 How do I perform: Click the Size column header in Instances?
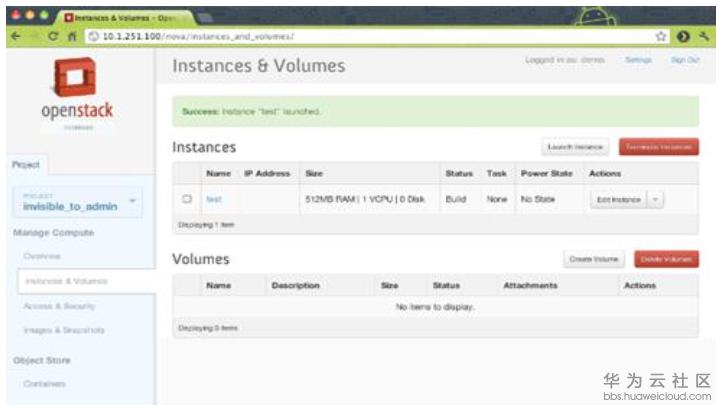coord(314,173)
